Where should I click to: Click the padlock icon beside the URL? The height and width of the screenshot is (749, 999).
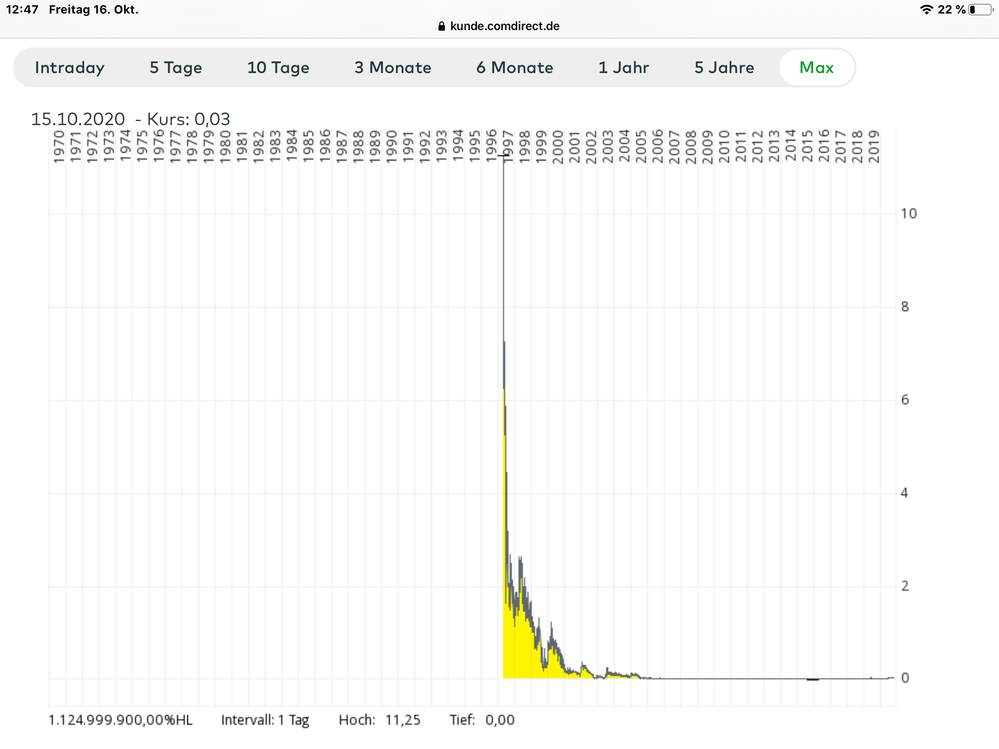(441, 26)
